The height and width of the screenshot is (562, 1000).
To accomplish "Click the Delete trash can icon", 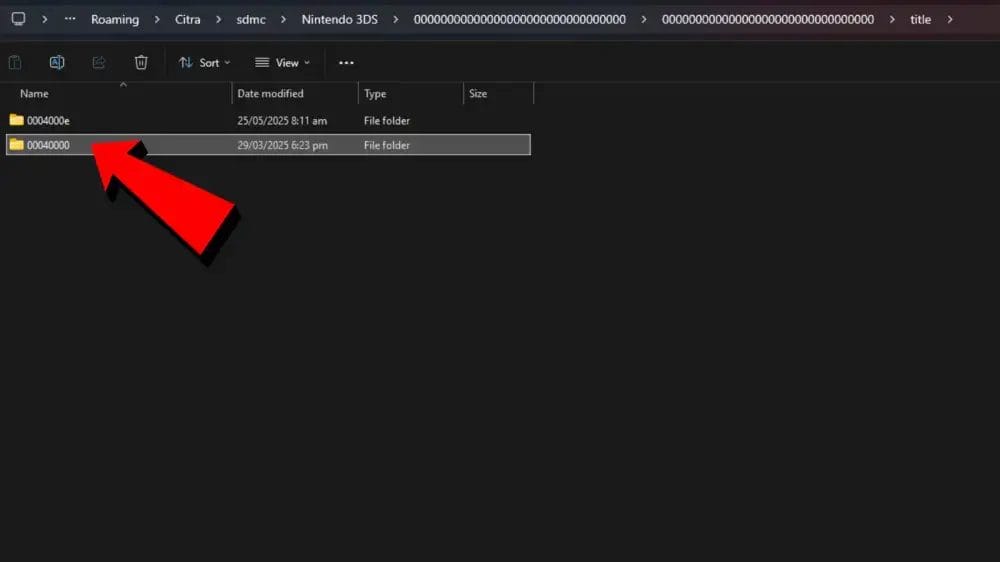I will coord(141,62).
